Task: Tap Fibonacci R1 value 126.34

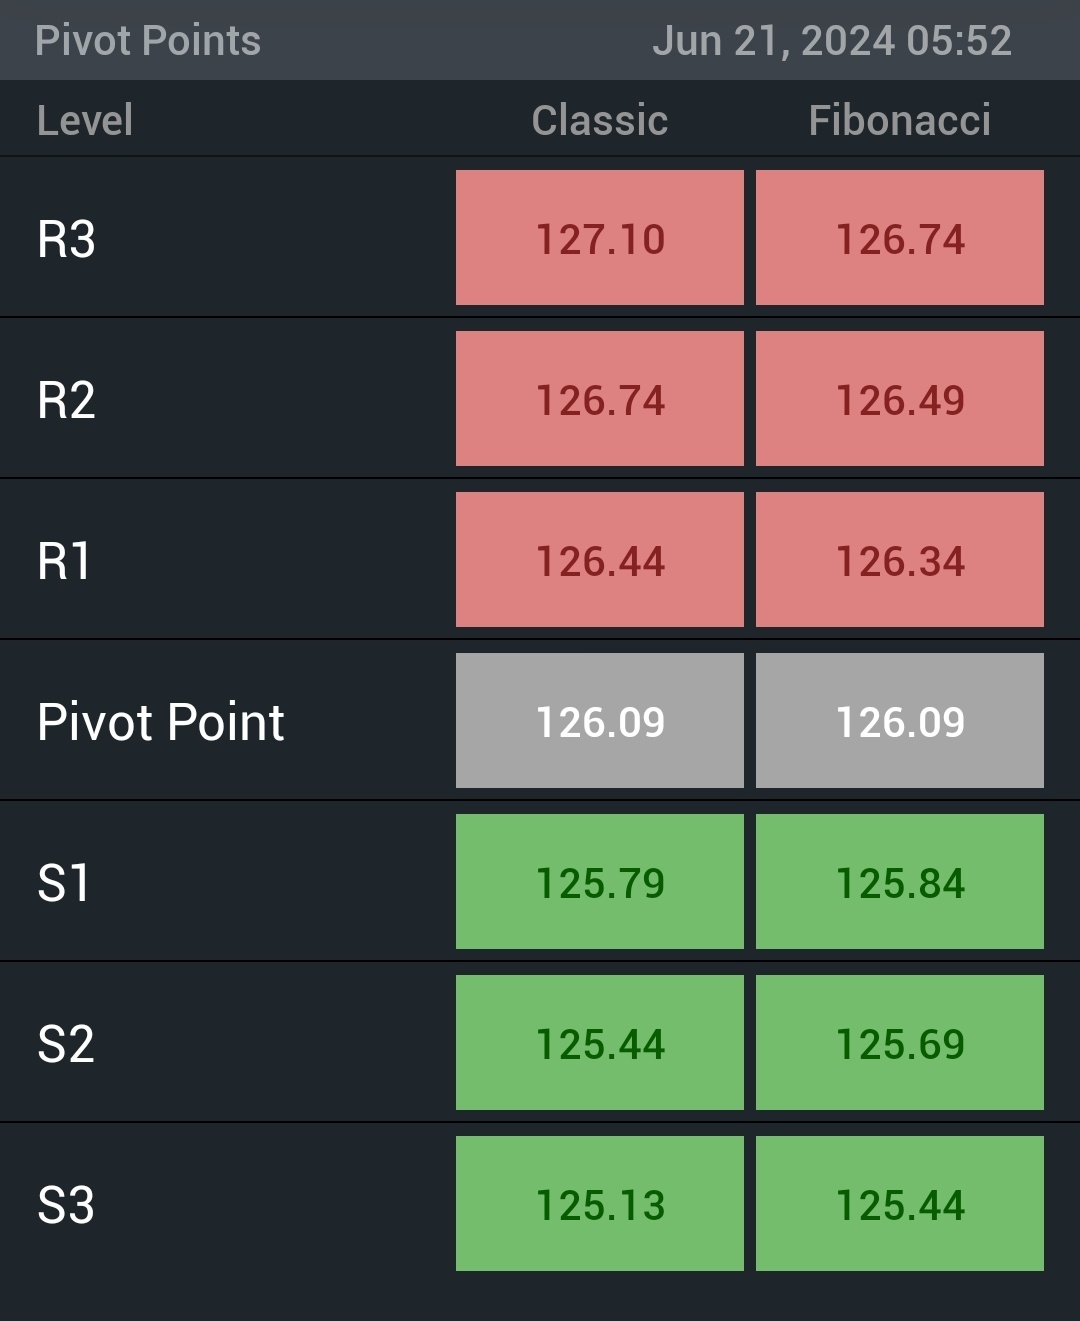Action: [900, 560]
